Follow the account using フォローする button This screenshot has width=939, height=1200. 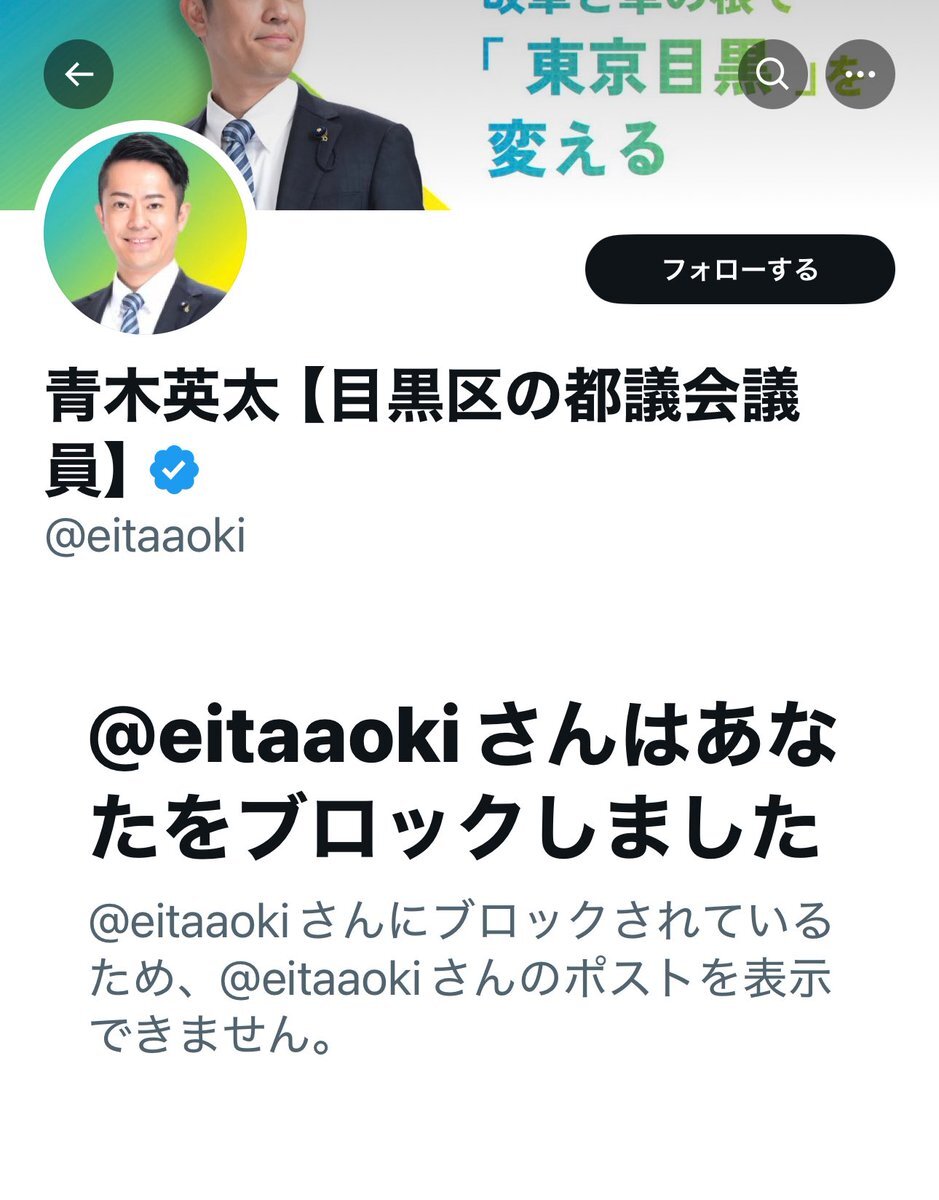pyautogui.click(x=740, y=269)
